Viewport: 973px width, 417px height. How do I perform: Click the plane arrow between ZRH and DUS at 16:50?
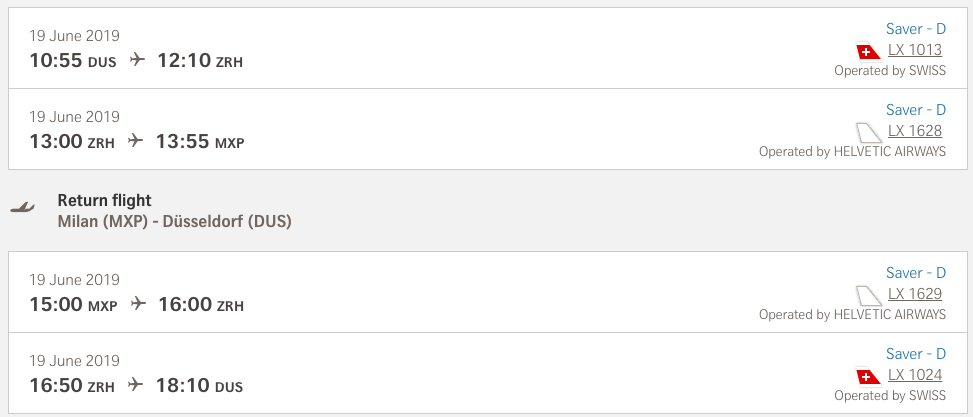tap(136, 385)
